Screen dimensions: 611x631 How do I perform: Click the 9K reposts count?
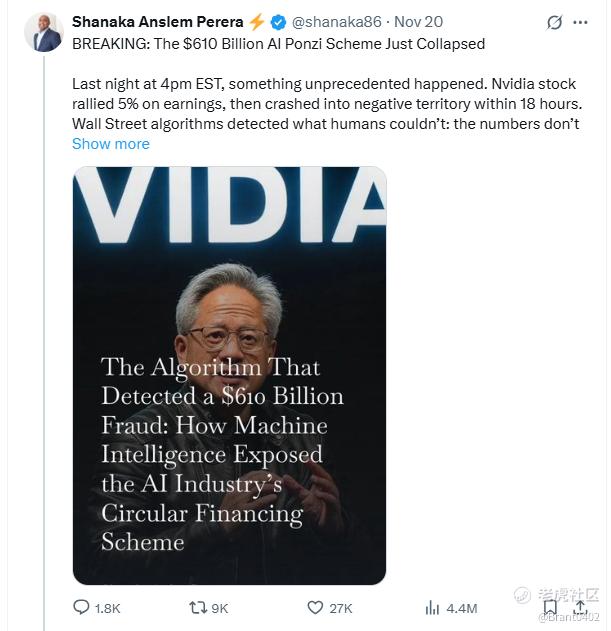click(220, 608)
